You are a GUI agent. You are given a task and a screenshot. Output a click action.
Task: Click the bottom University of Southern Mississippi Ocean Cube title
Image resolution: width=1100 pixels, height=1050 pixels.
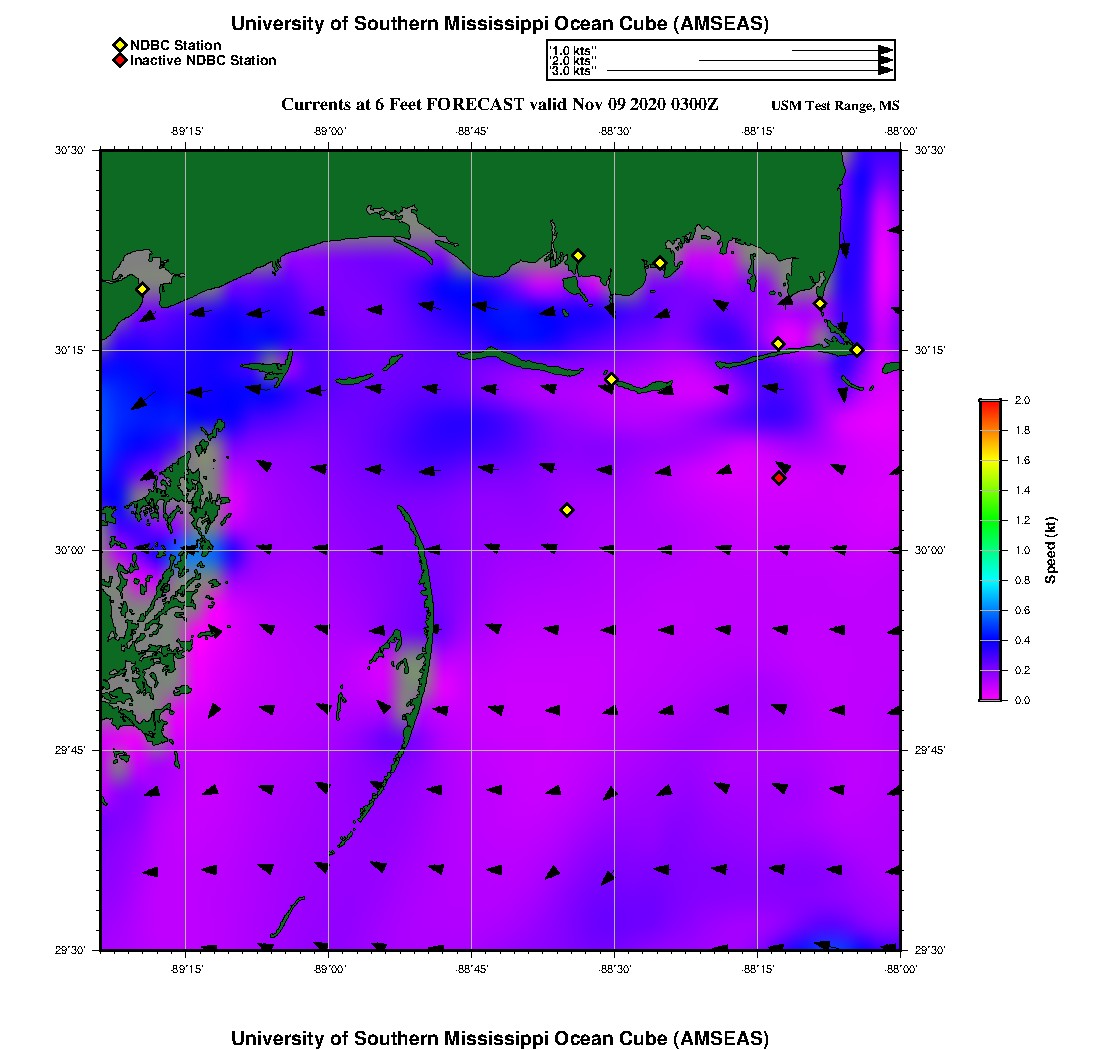(499, 1038)
